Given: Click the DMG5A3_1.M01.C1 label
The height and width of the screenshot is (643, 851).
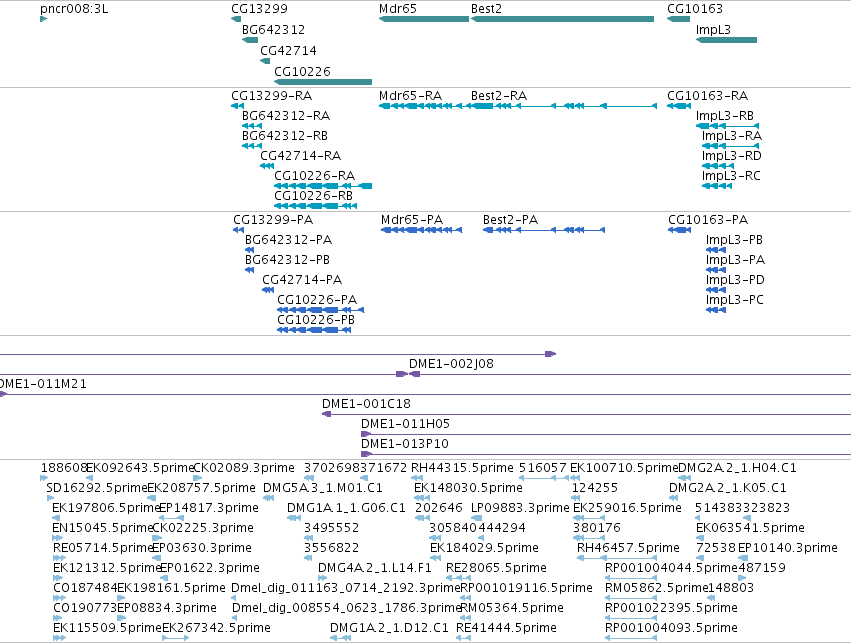Looking at the screenshot, I should pos(323,488).
